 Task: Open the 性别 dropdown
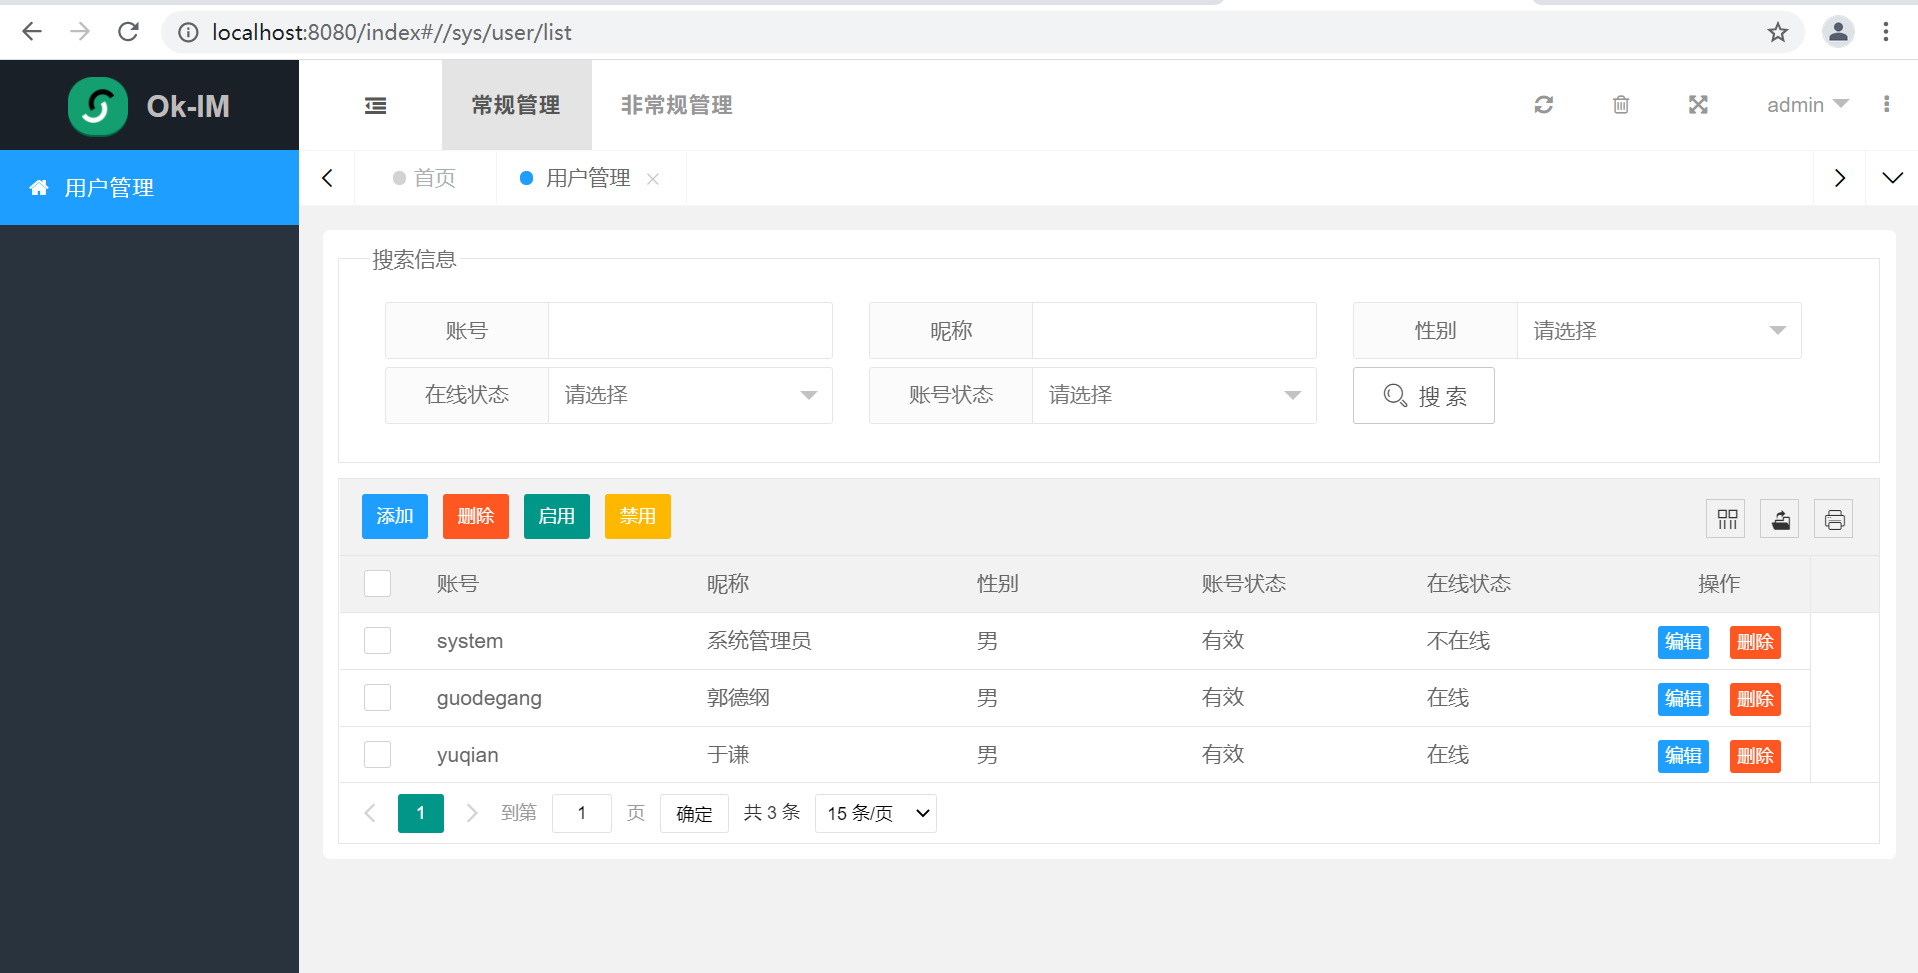1659,331
